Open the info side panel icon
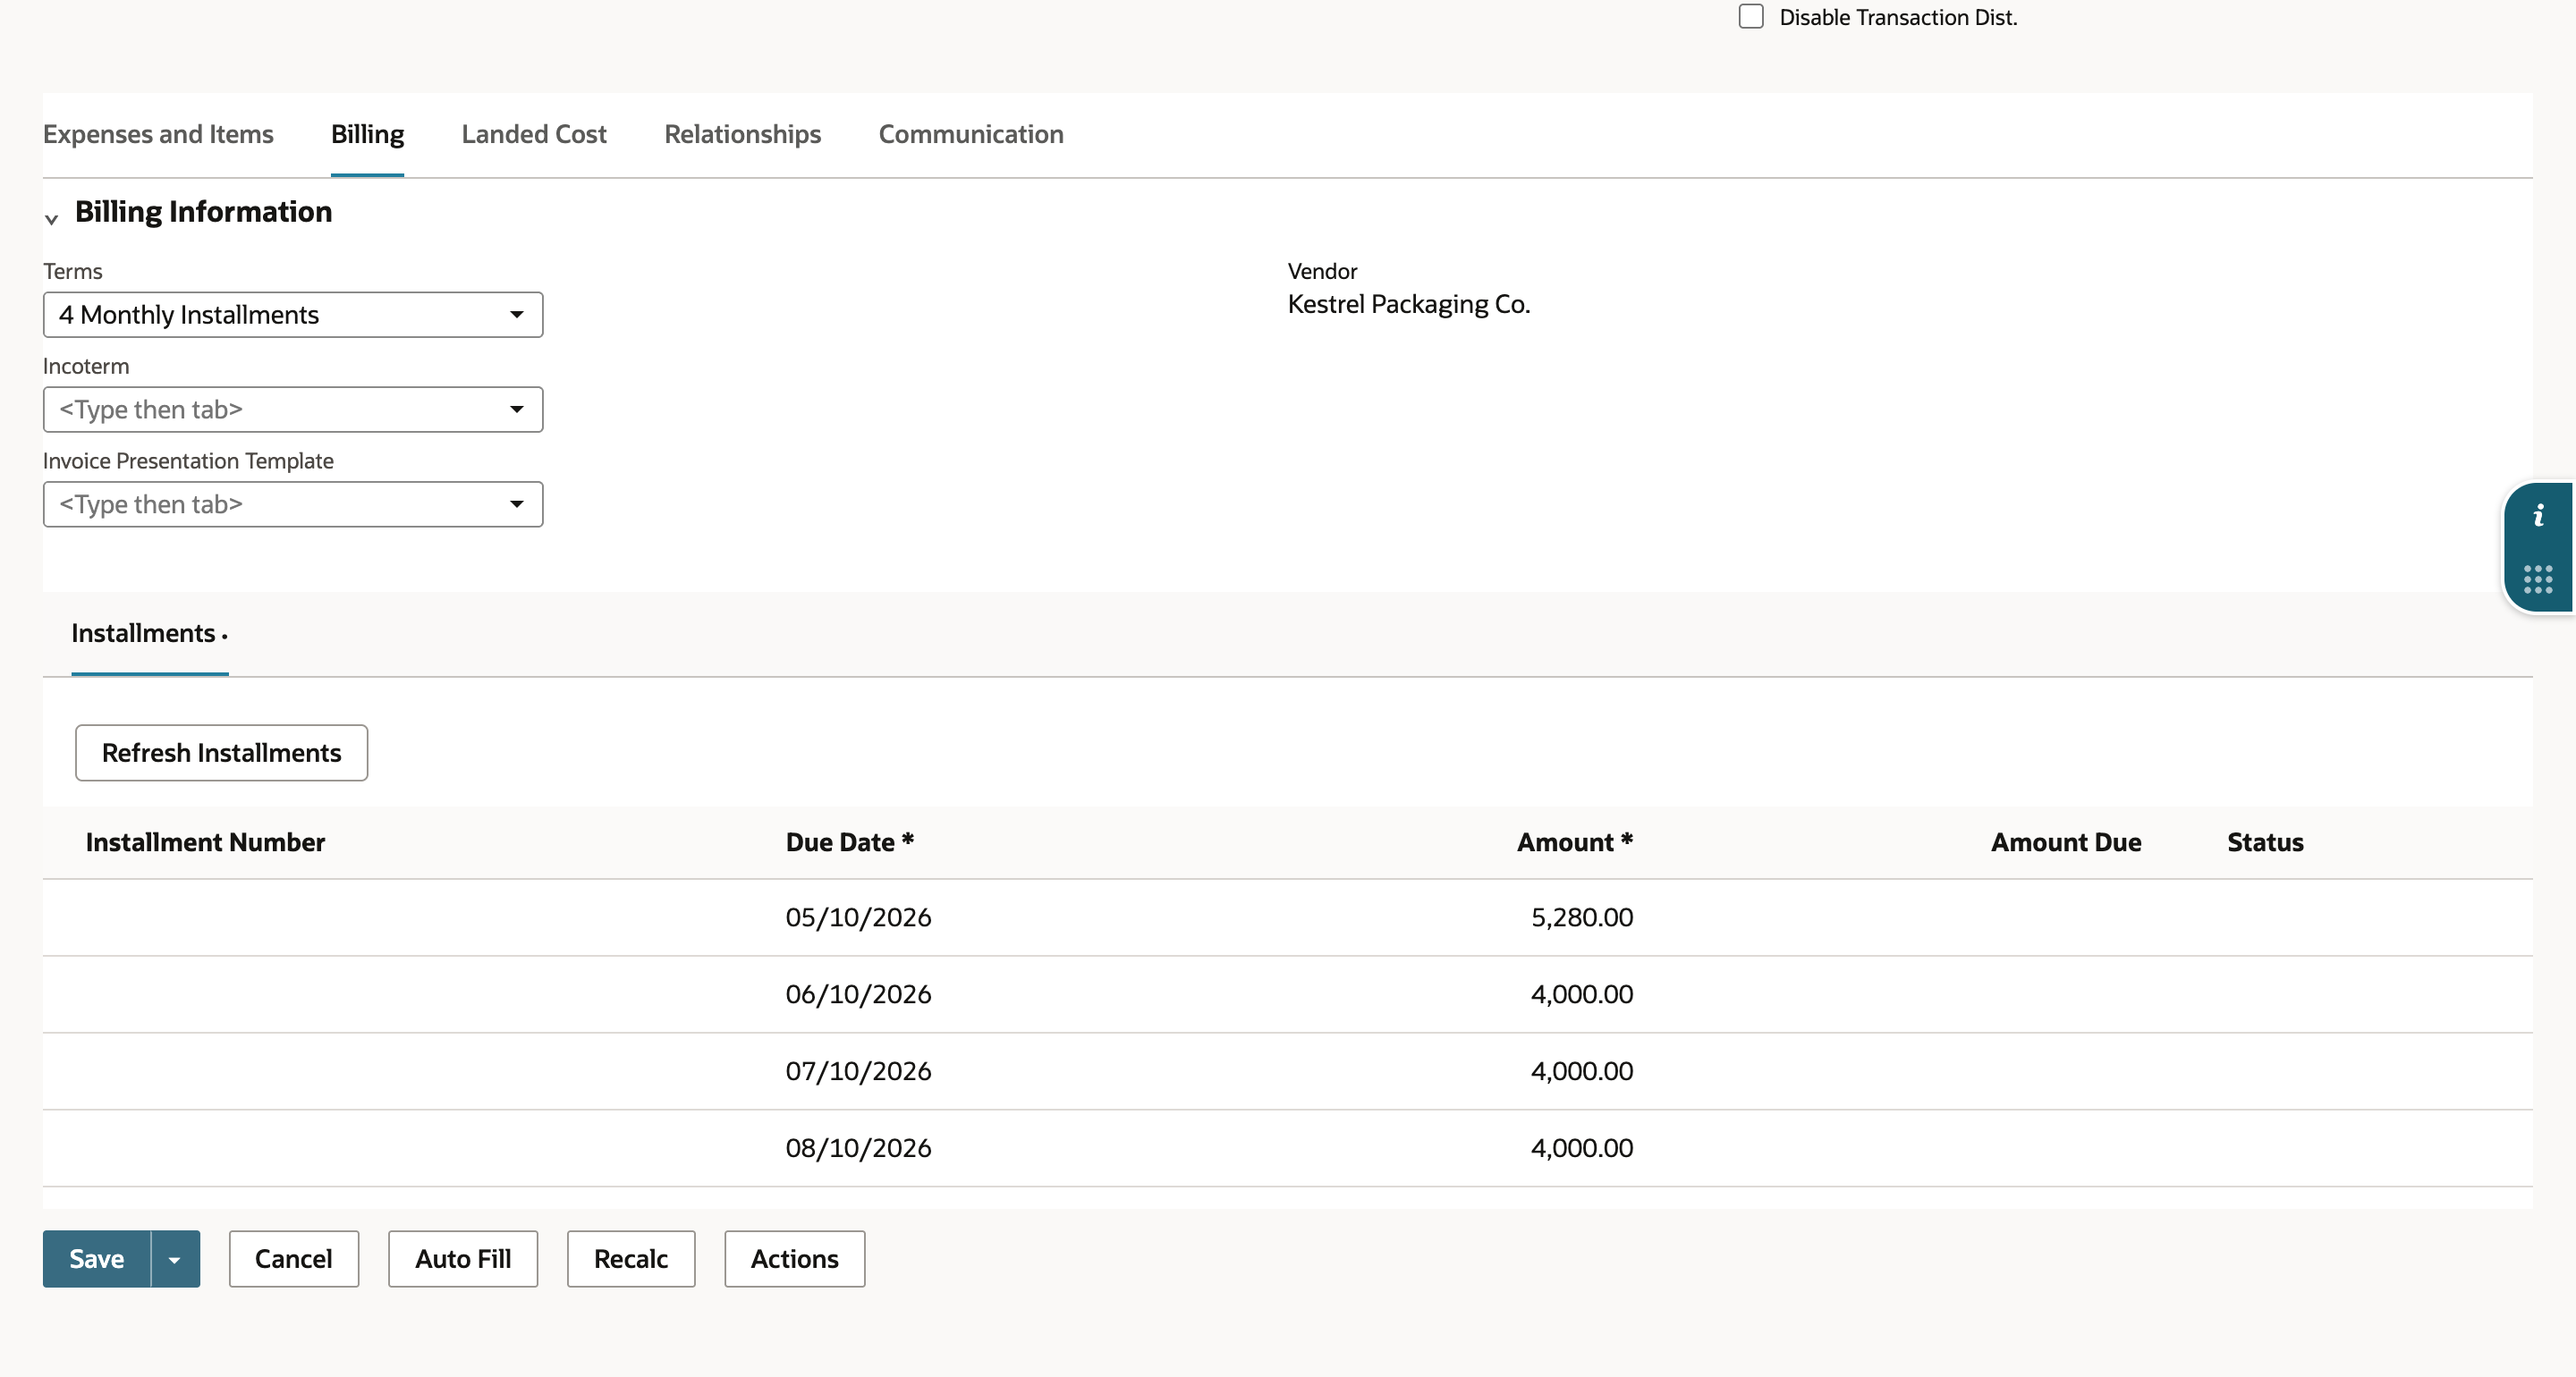This screenshot has height=1377, width=2576. tap(2538, 516)
